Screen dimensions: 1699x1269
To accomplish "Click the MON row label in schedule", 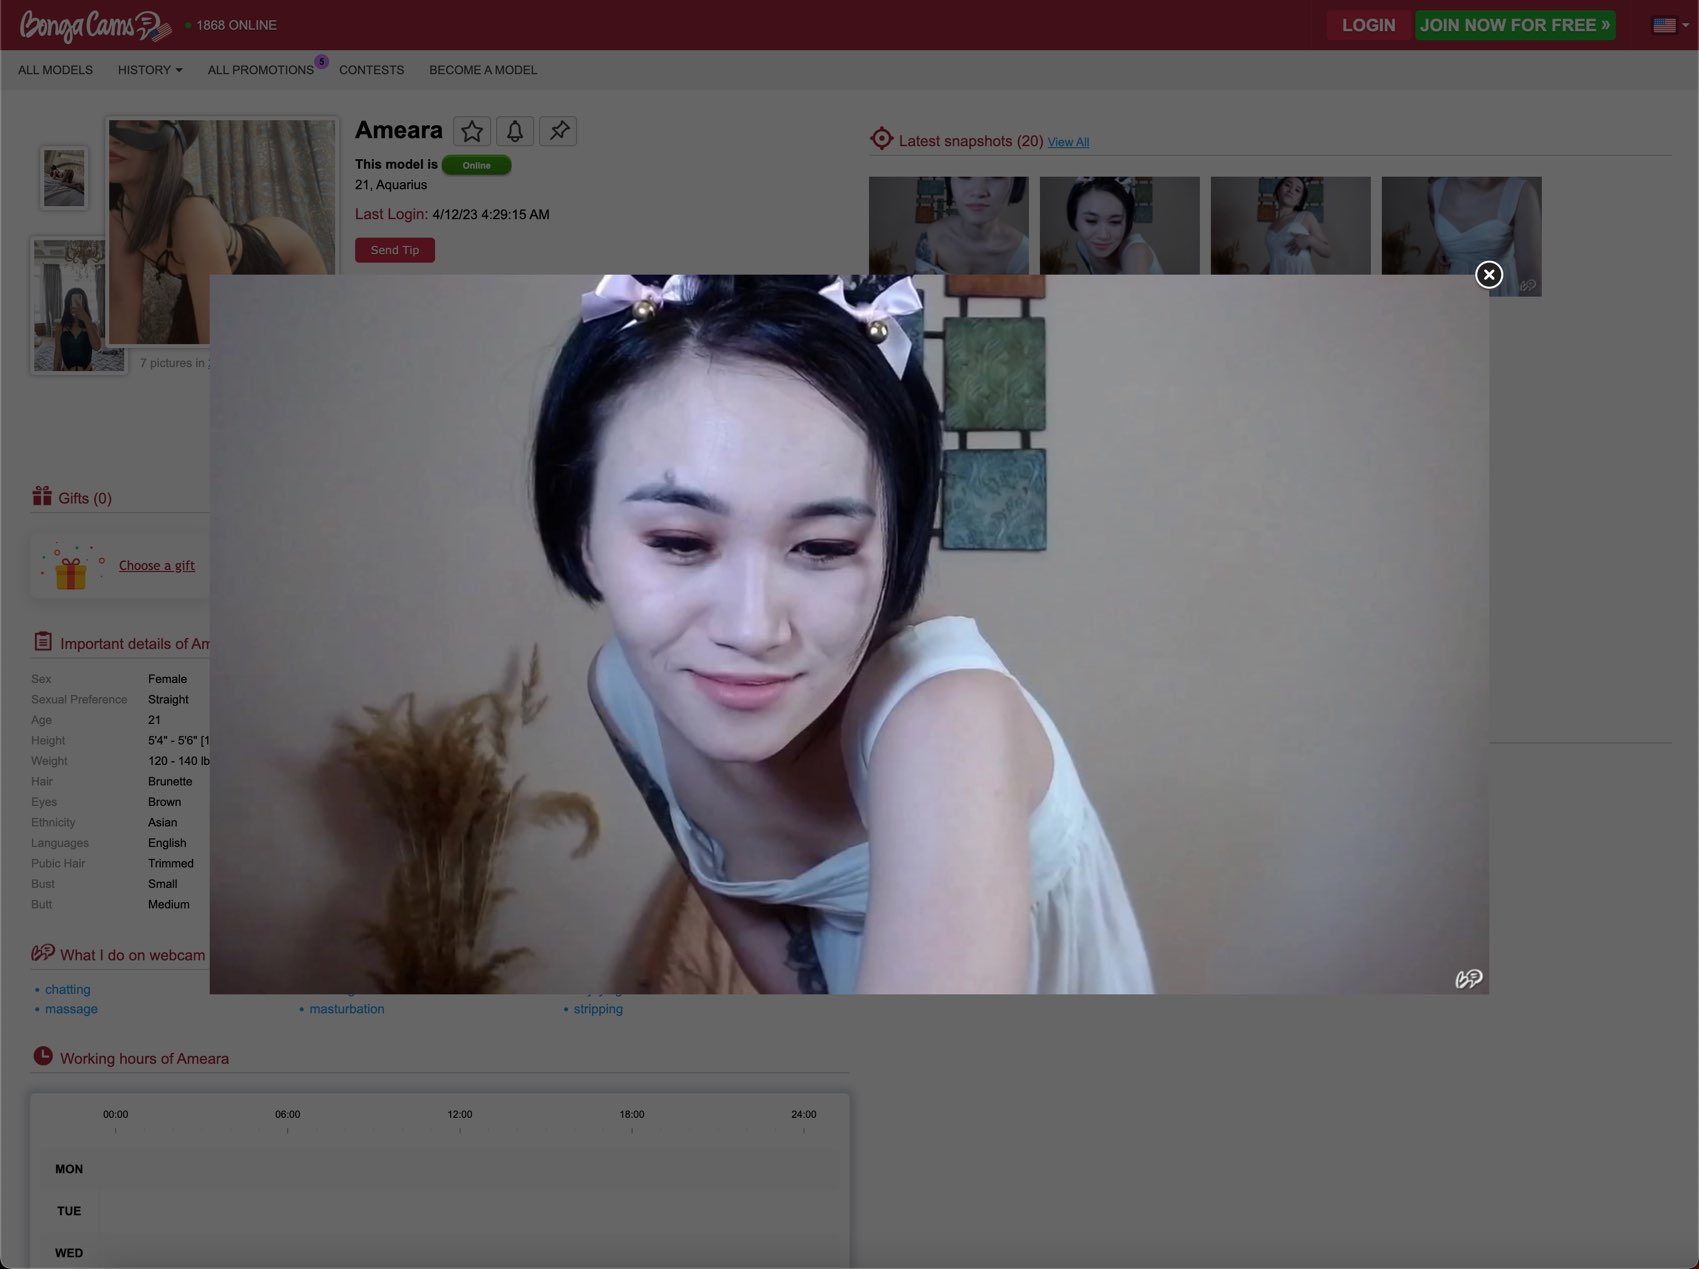I will (x=69, y=1169).
